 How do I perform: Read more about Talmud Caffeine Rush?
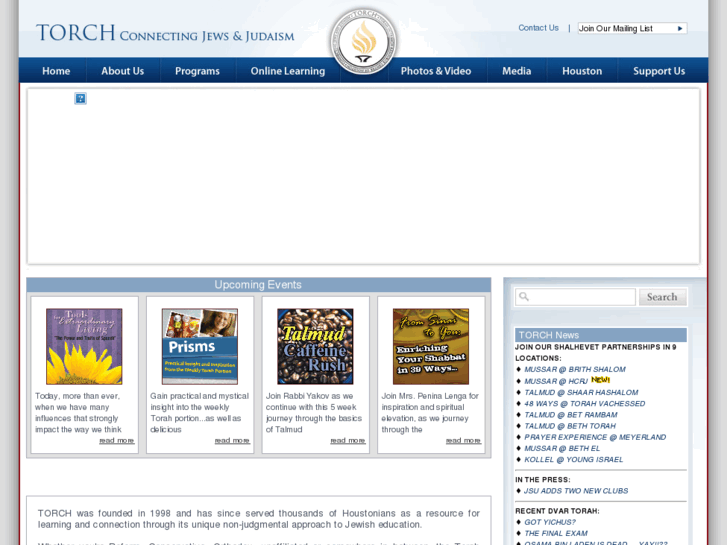348,441
